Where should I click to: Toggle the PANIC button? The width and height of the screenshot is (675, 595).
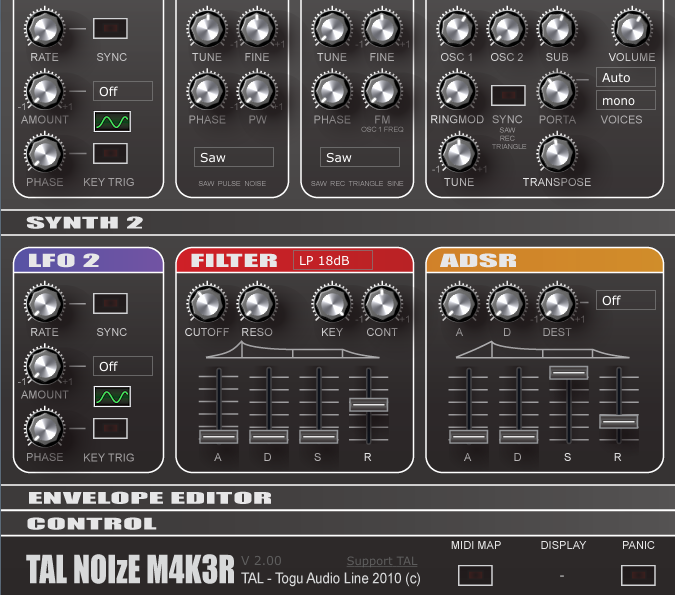coord(638,575)
